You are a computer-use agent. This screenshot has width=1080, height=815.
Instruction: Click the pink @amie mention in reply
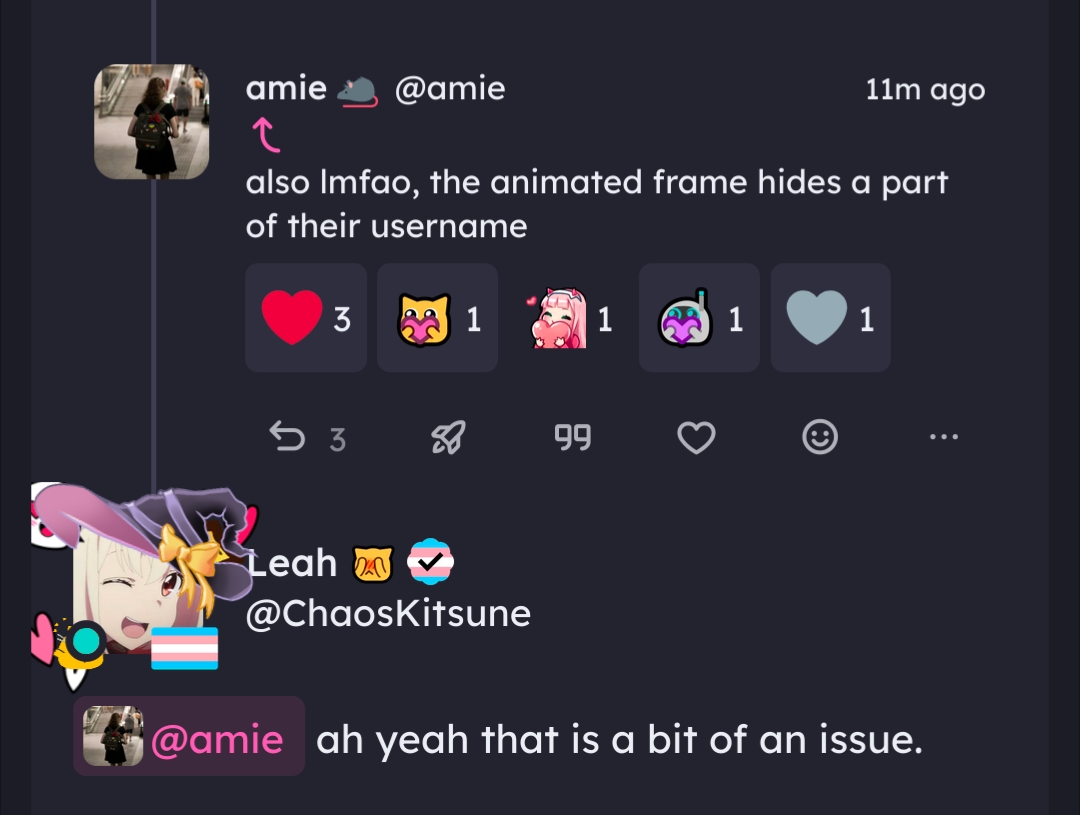216,740
